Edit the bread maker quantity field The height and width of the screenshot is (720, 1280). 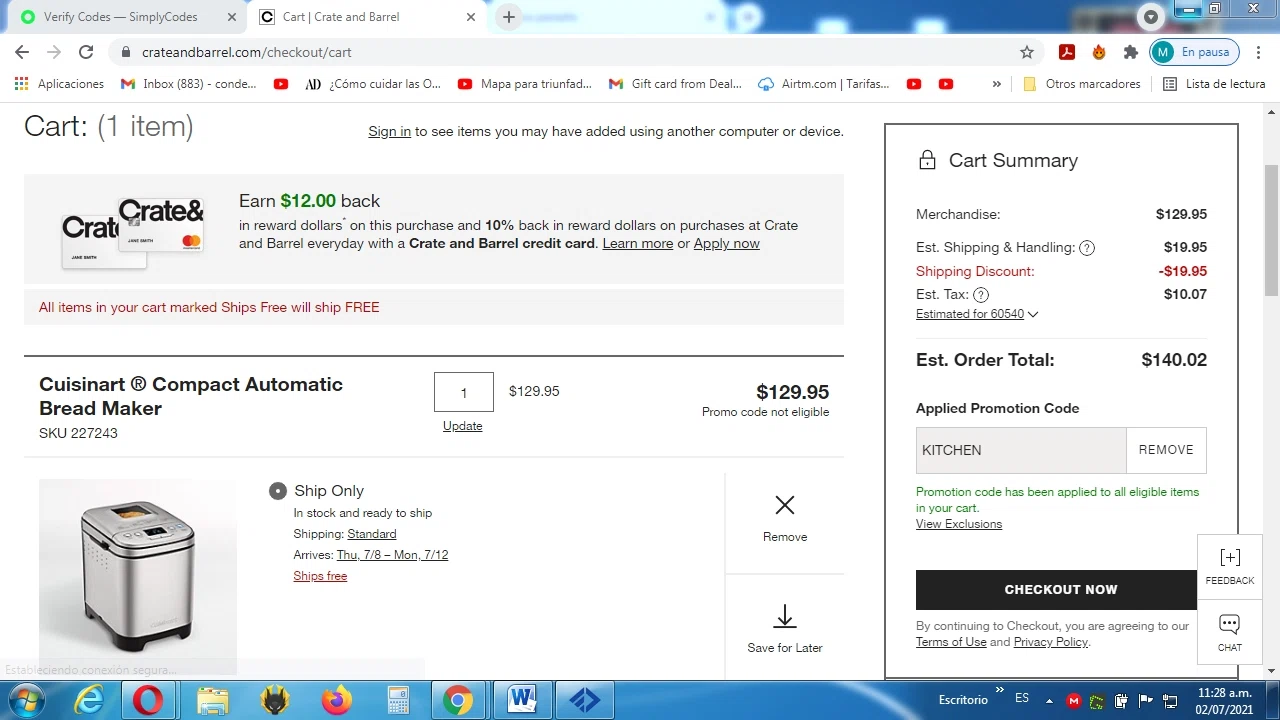[463, 392]
